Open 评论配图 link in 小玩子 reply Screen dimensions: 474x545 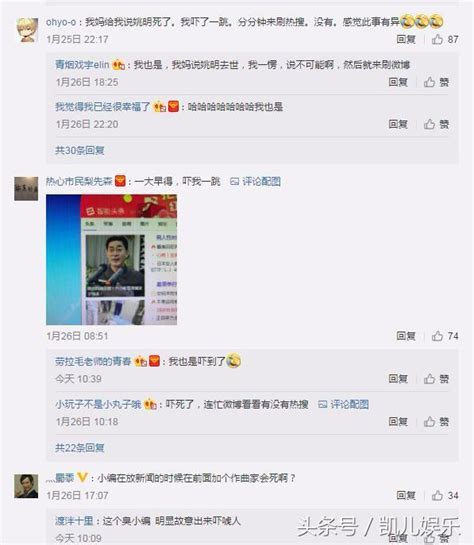click(x=343, y=404)
